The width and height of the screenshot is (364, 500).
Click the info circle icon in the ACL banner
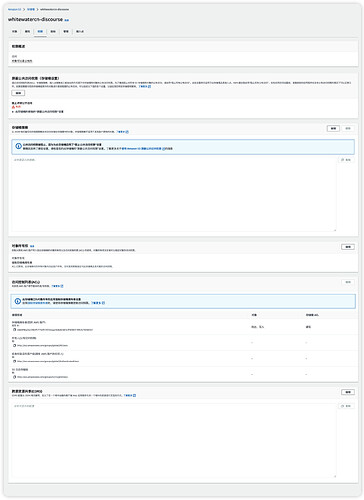(x=18, y=301)
